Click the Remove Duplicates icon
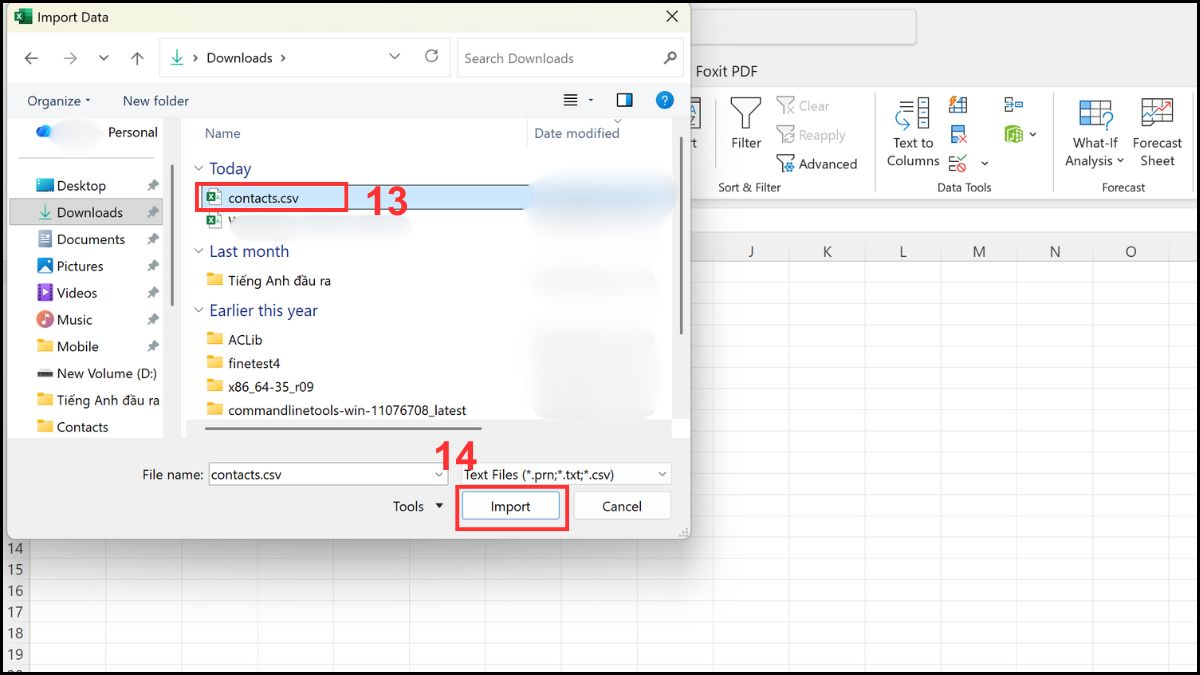Screen dimensions: 1200x675 (x=958, y=133)
